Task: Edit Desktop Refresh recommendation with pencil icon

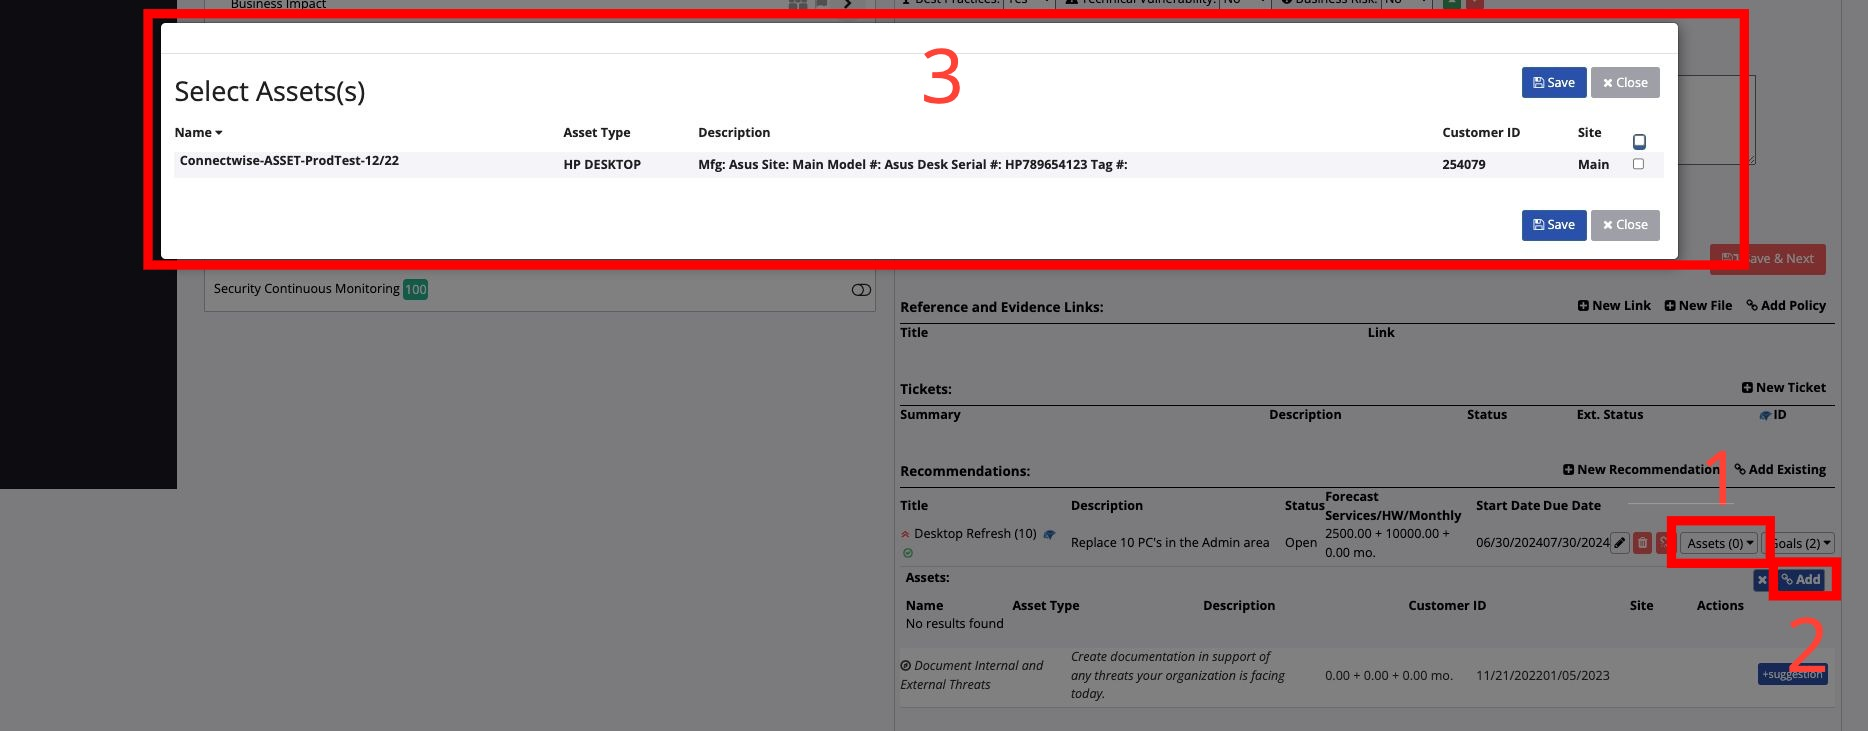Action: point(1620,543)
